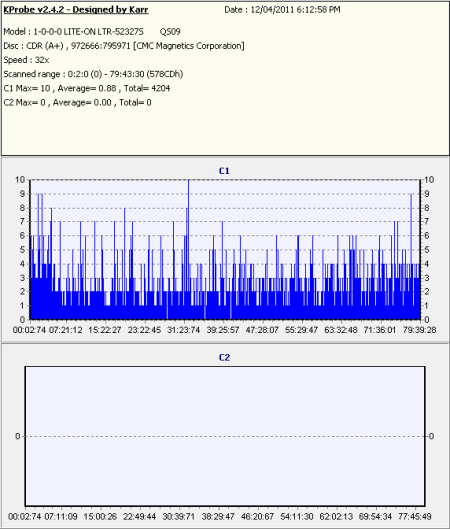Click the tallest C1 spike reaching 10
450x529 pixels.
coord(189,250)
